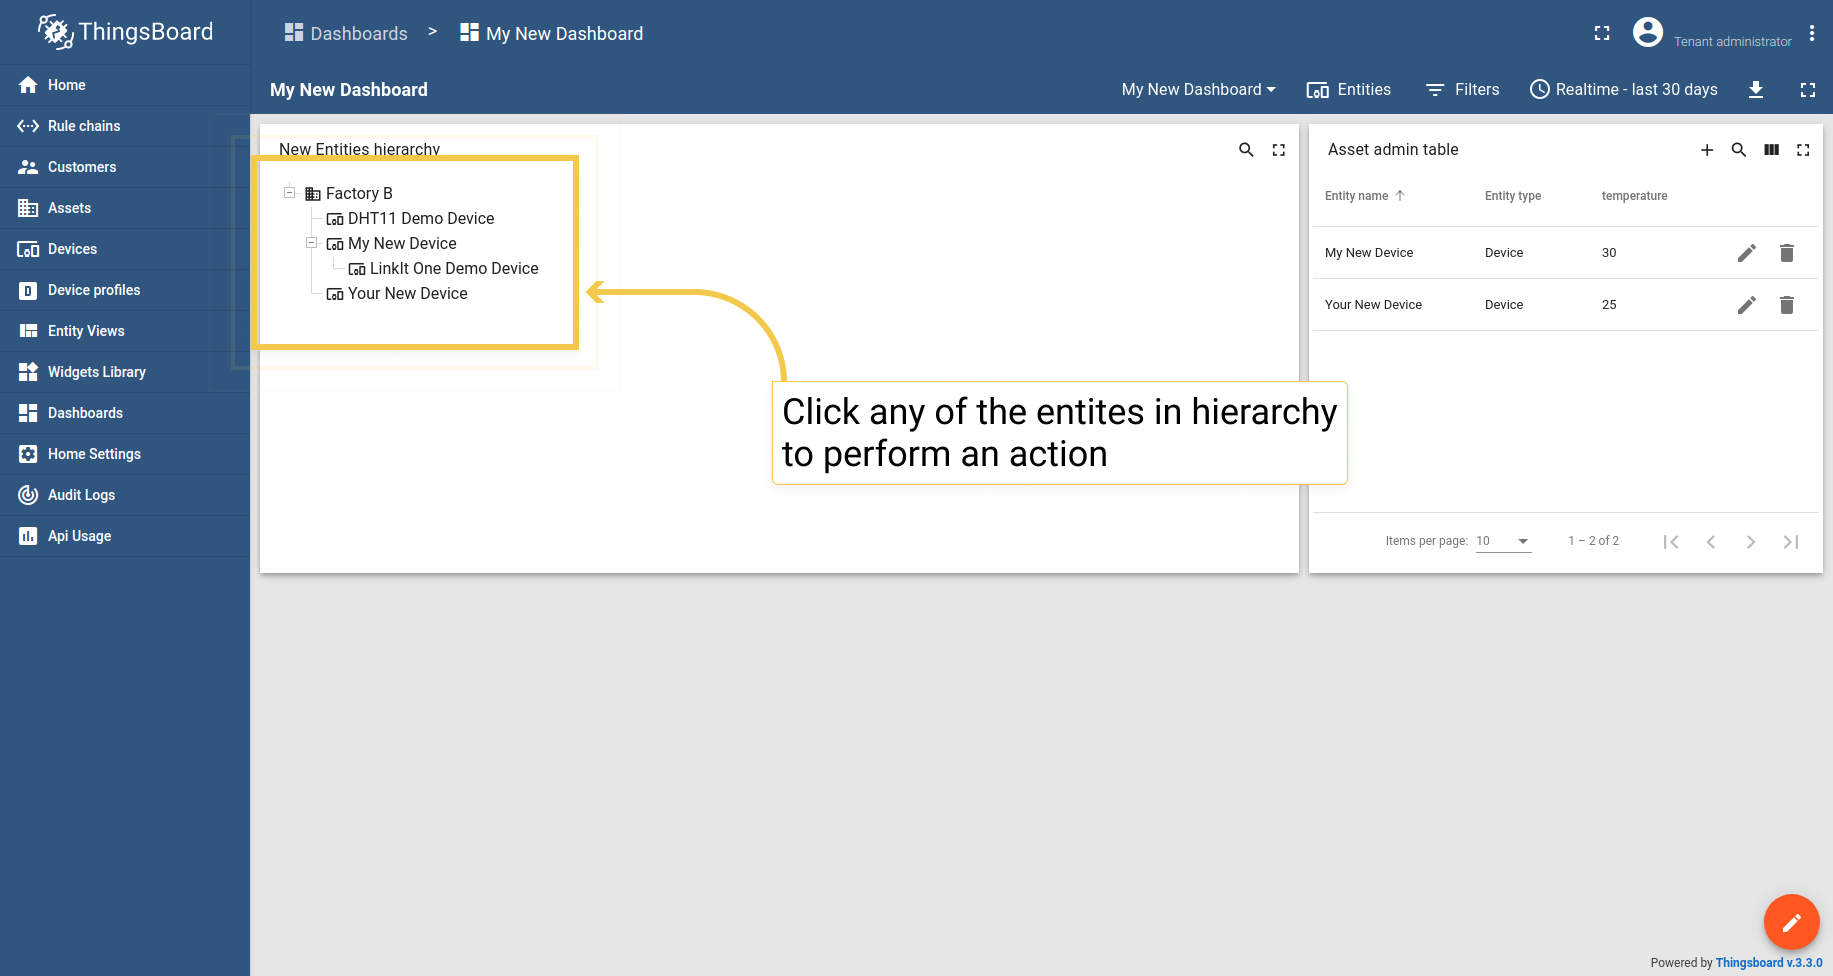This screenshot has width=1833, height=976.
Task: Click temperature value 30
Action: tap(1609, 253)
